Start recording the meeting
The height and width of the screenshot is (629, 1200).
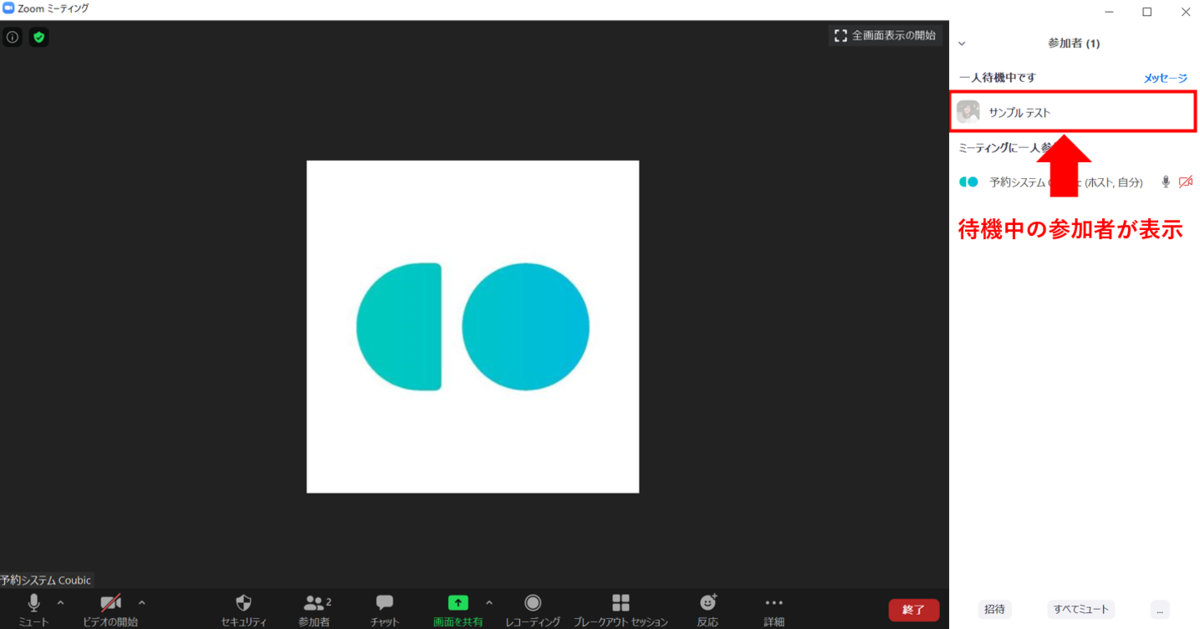pyautogui.click(x=533, y=608)
